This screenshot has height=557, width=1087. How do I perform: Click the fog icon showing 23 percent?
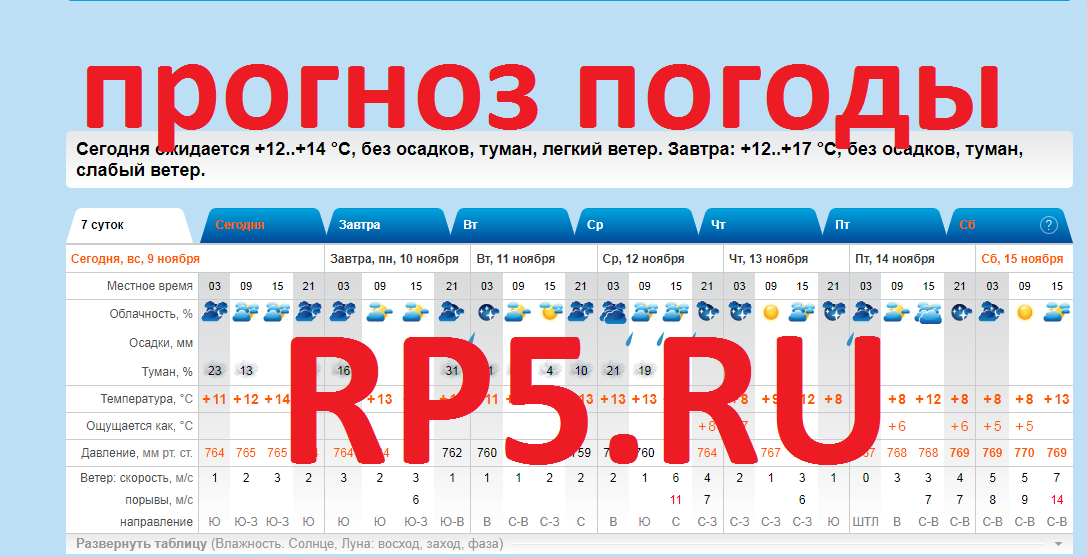[x=215, y=370]
